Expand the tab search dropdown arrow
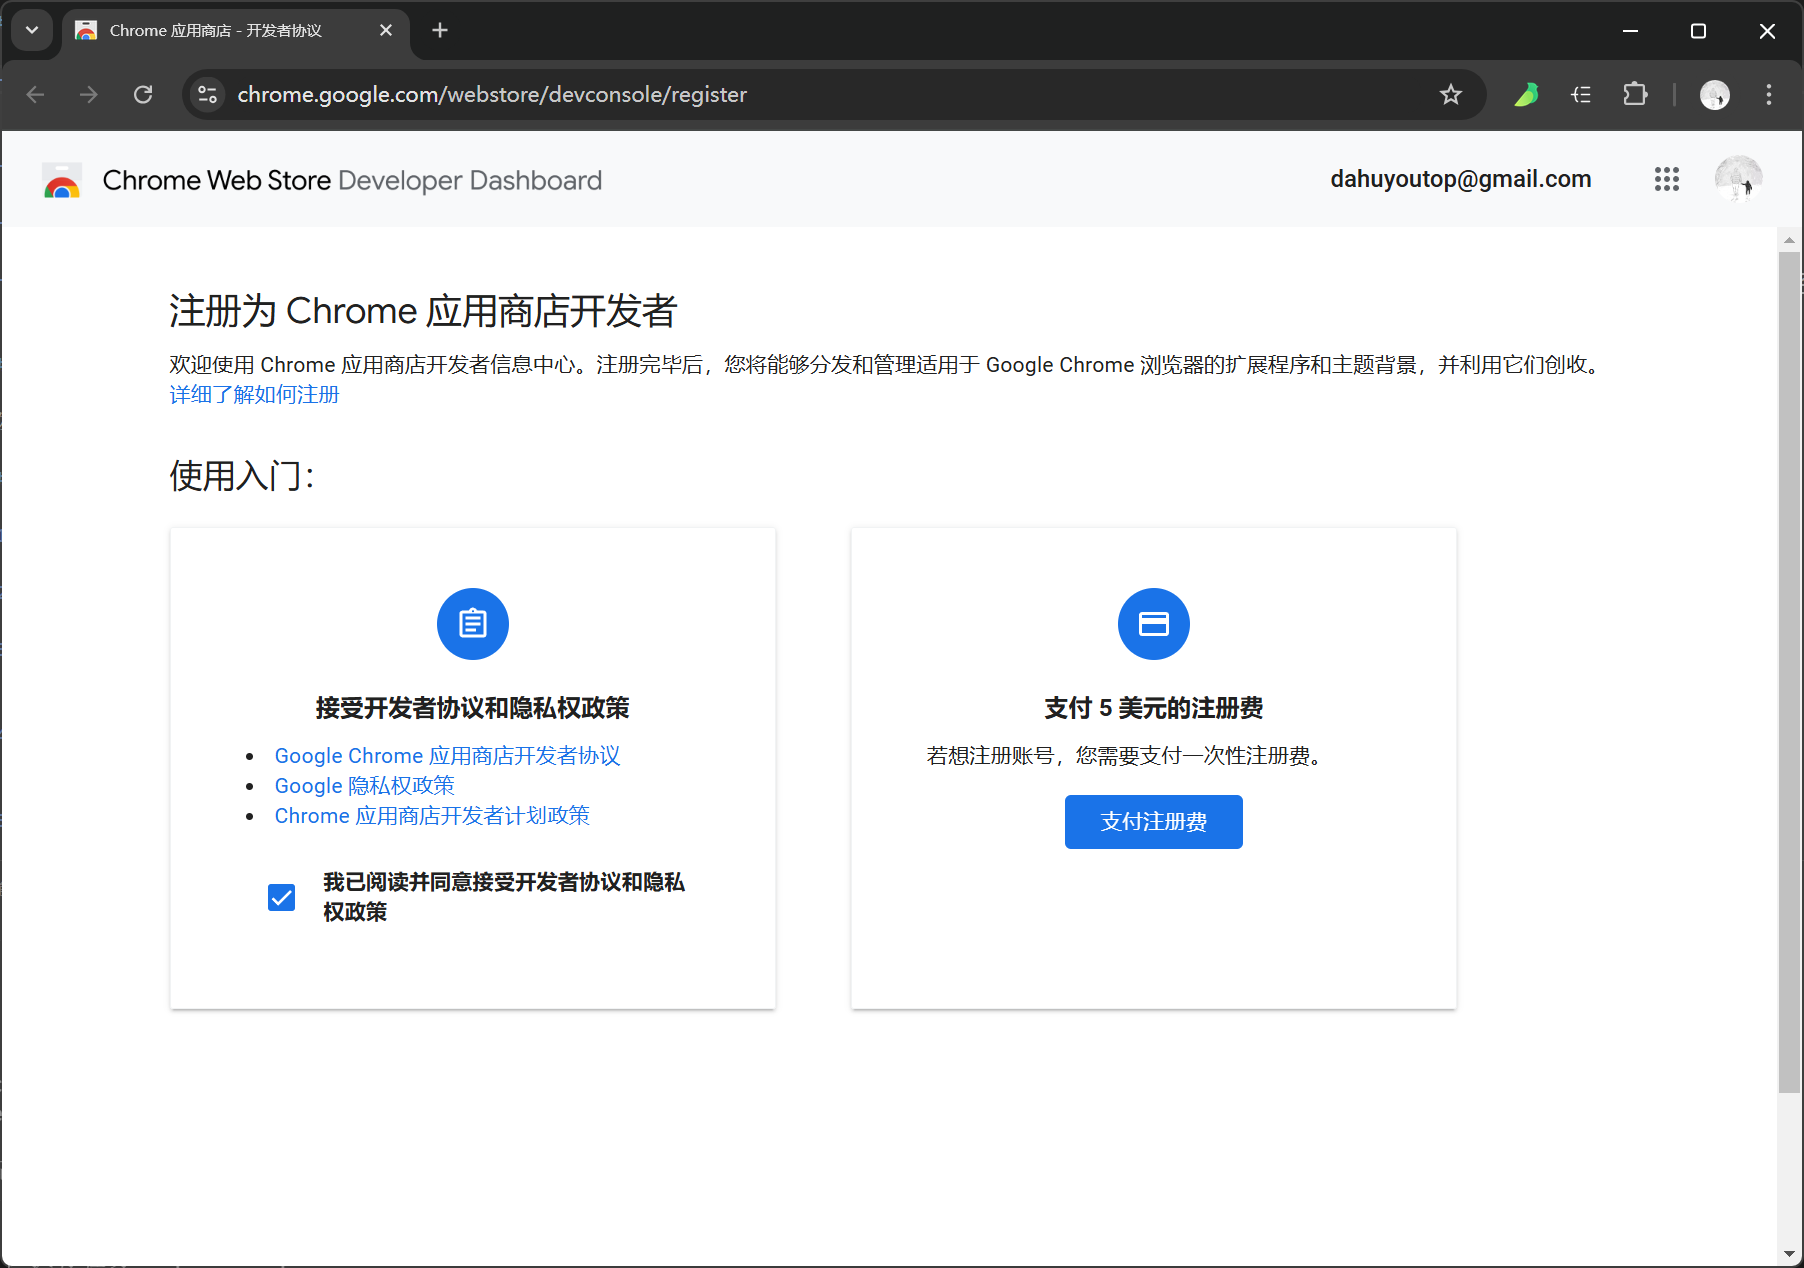1804x1268 pixels. (x=32, y=30)
